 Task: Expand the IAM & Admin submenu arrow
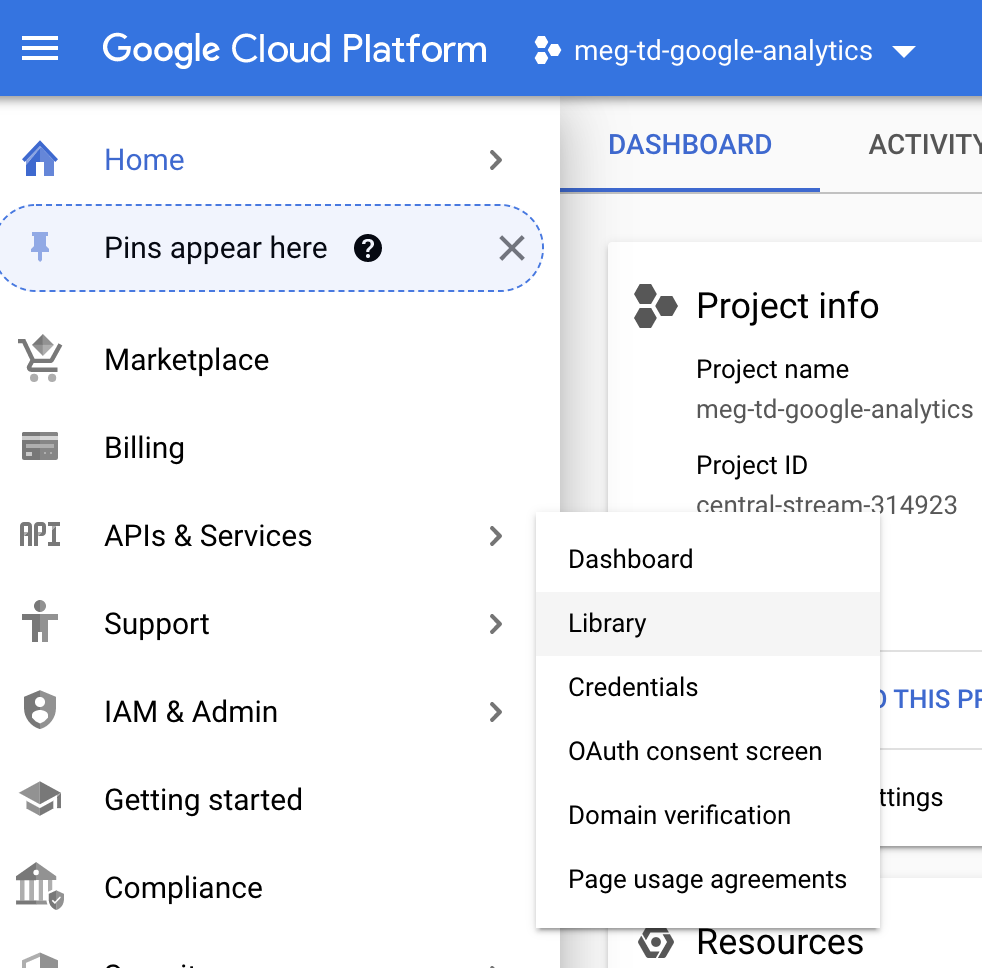(x=495, y=712)
